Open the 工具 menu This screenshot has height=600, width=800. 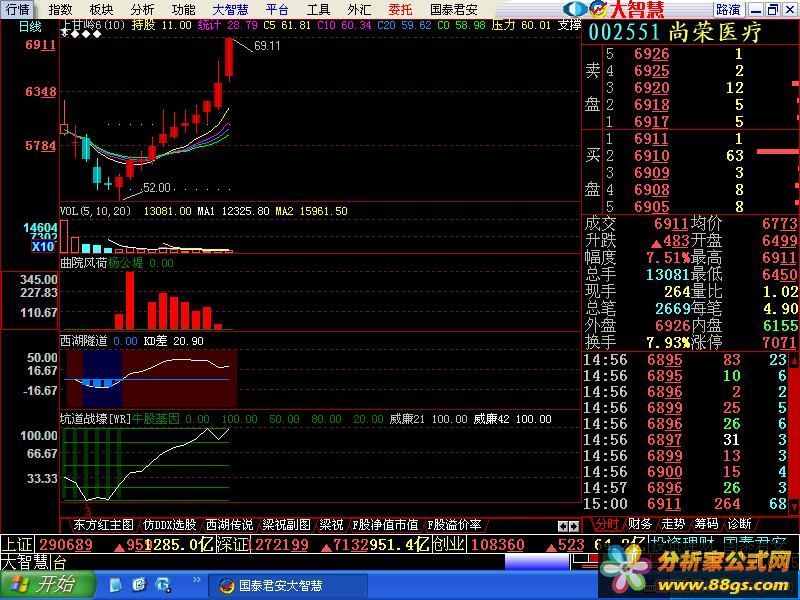(x=318, y=10)
